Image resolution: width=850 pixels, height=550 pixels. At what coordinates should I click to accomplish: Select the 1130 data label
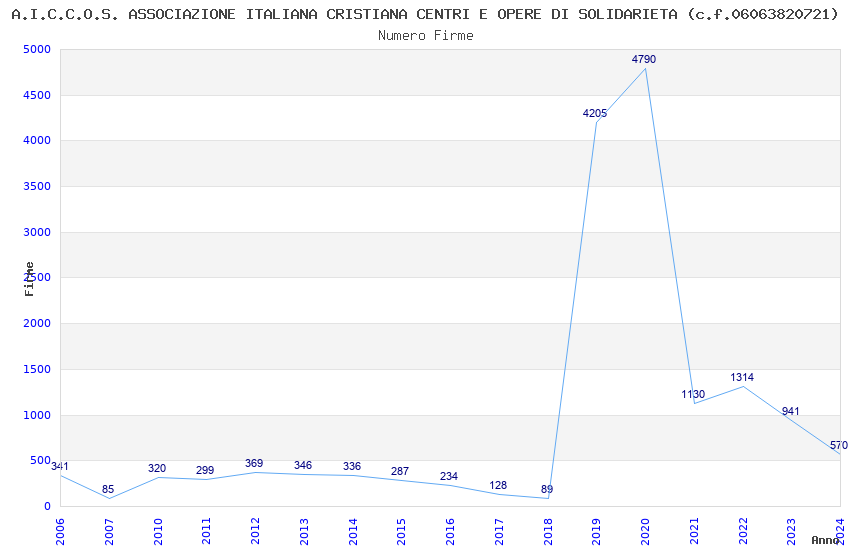tap(693, 394)
